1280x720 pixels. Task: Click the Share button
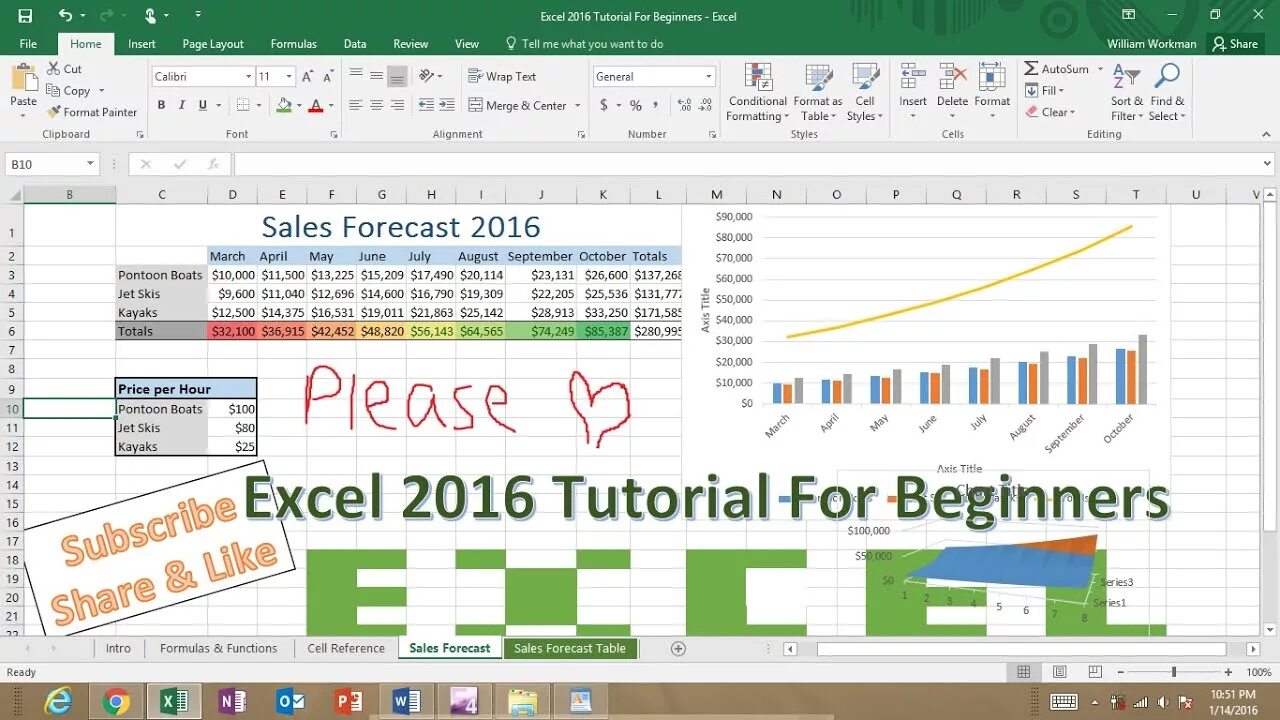point(1234,44)
